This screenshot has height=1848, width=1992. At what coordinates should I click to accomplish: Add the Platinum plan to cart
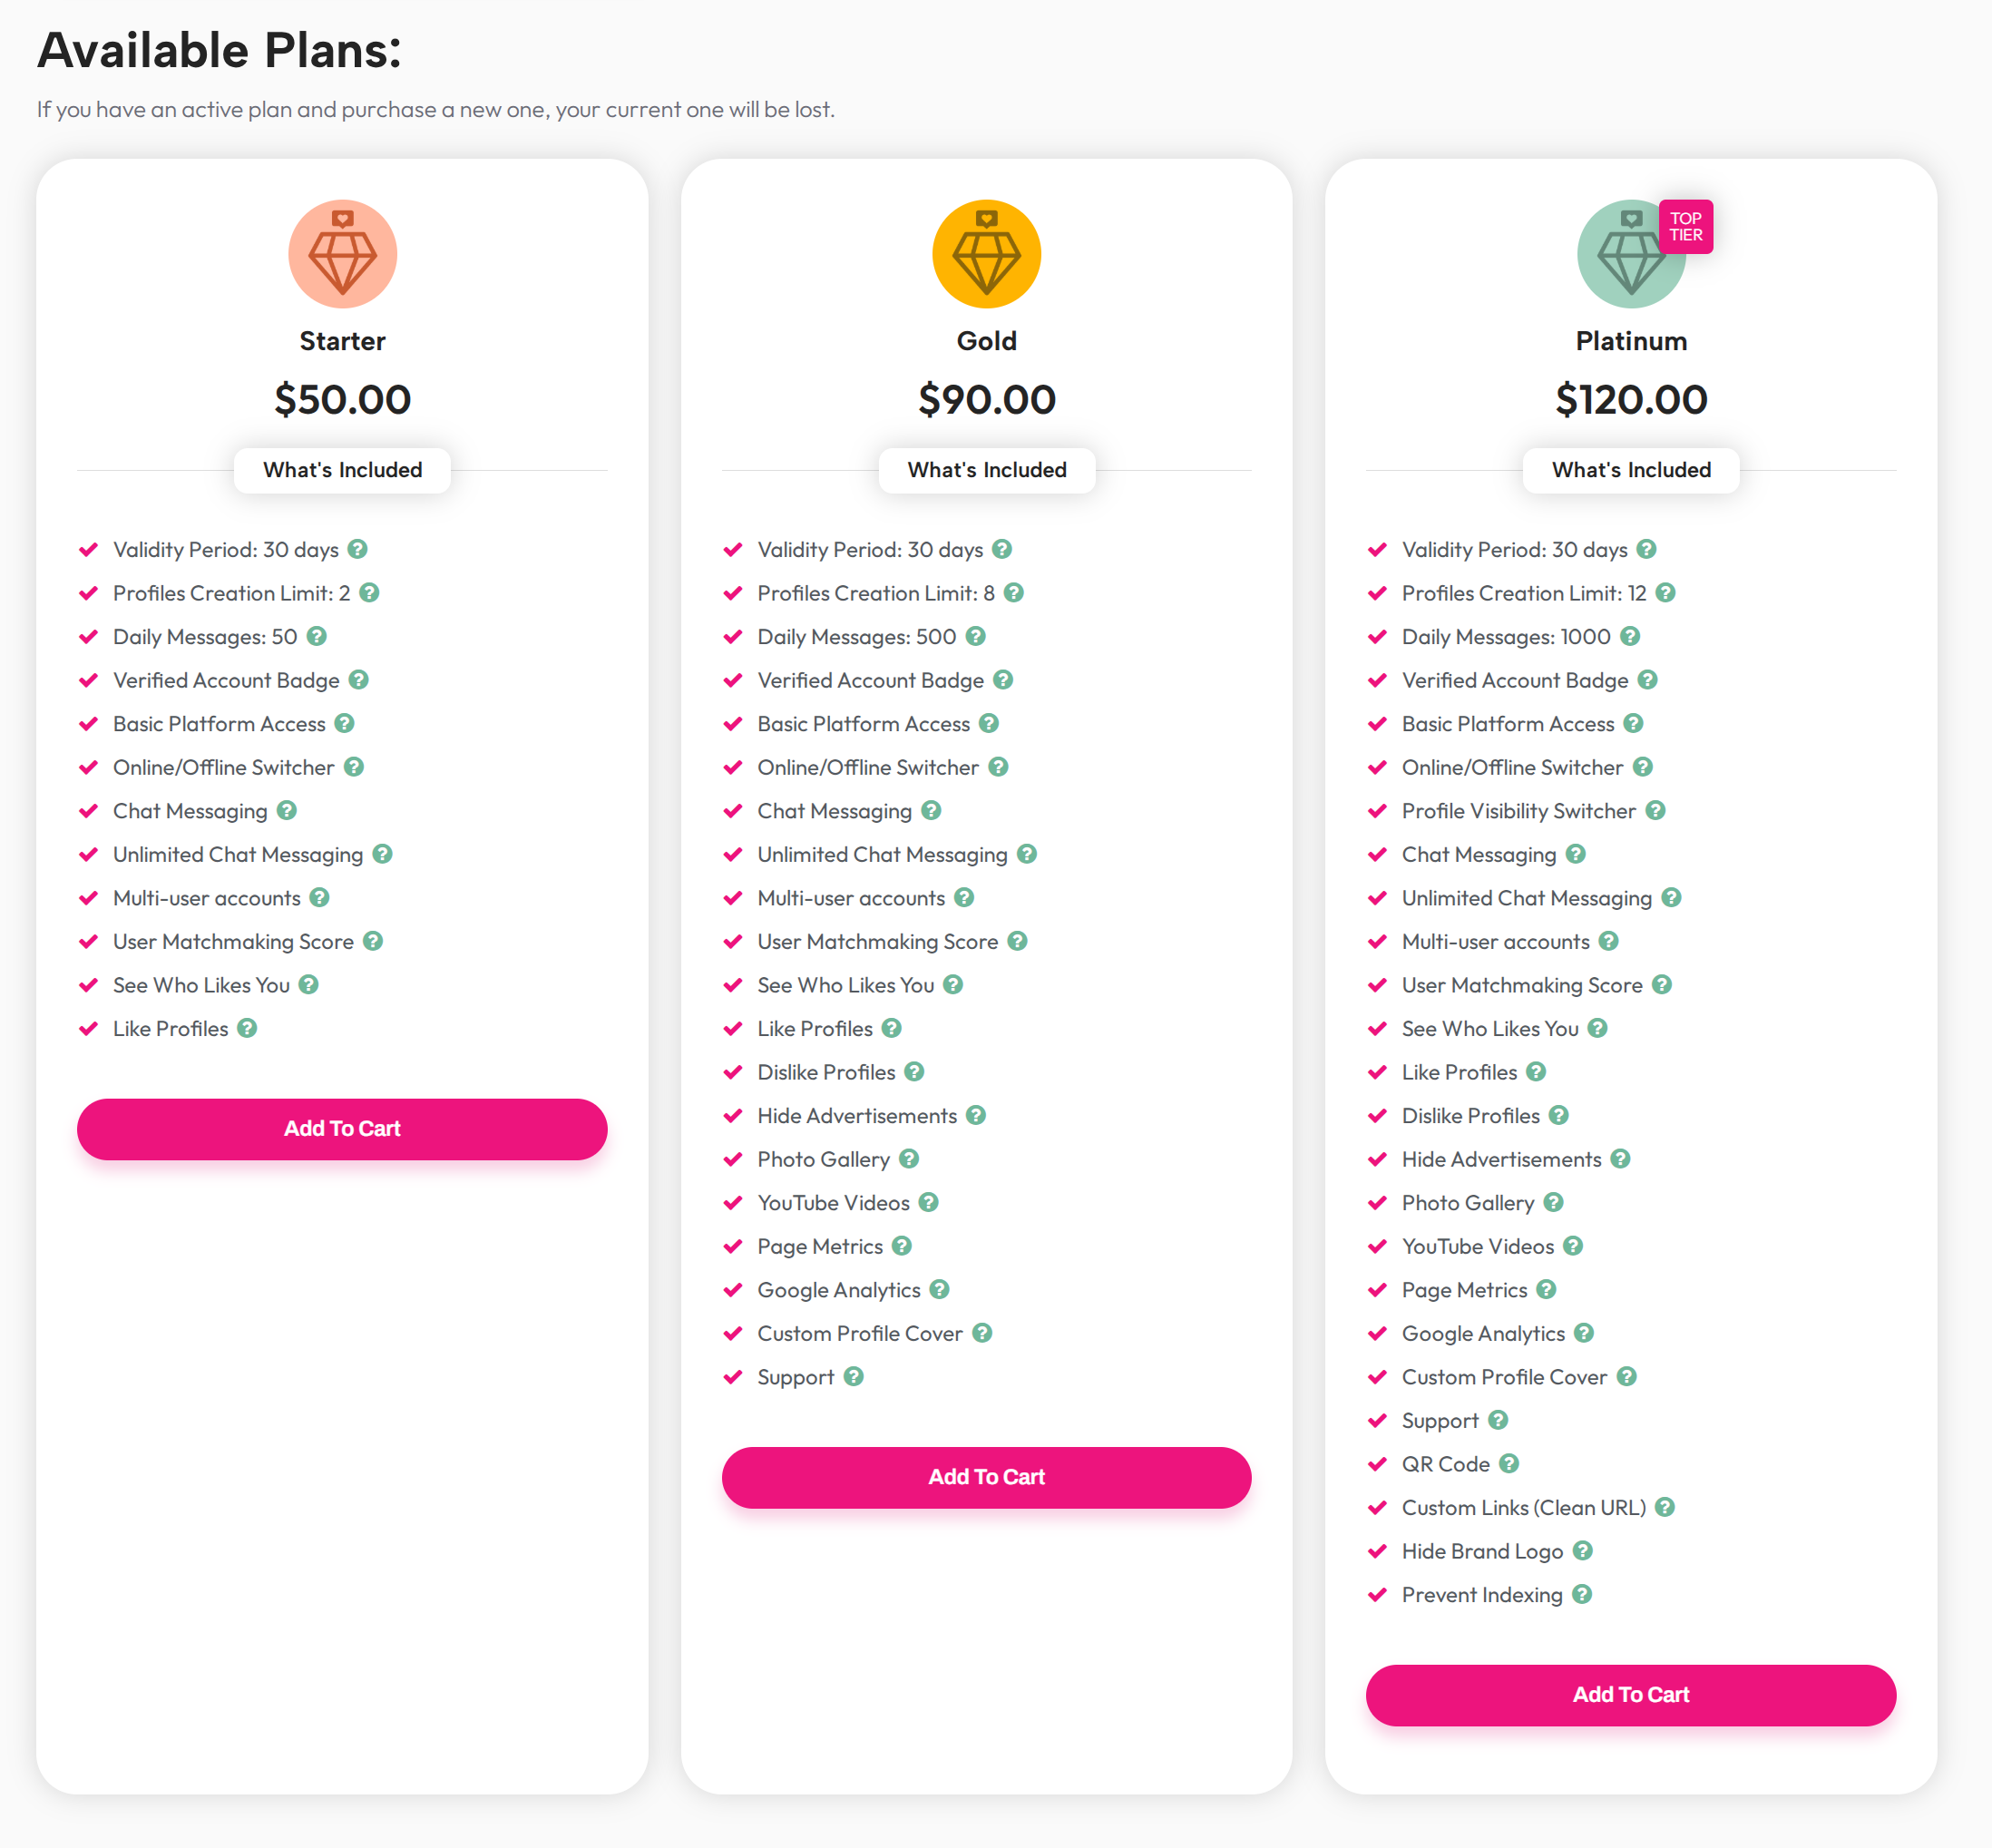[x=1630, y=1694]
